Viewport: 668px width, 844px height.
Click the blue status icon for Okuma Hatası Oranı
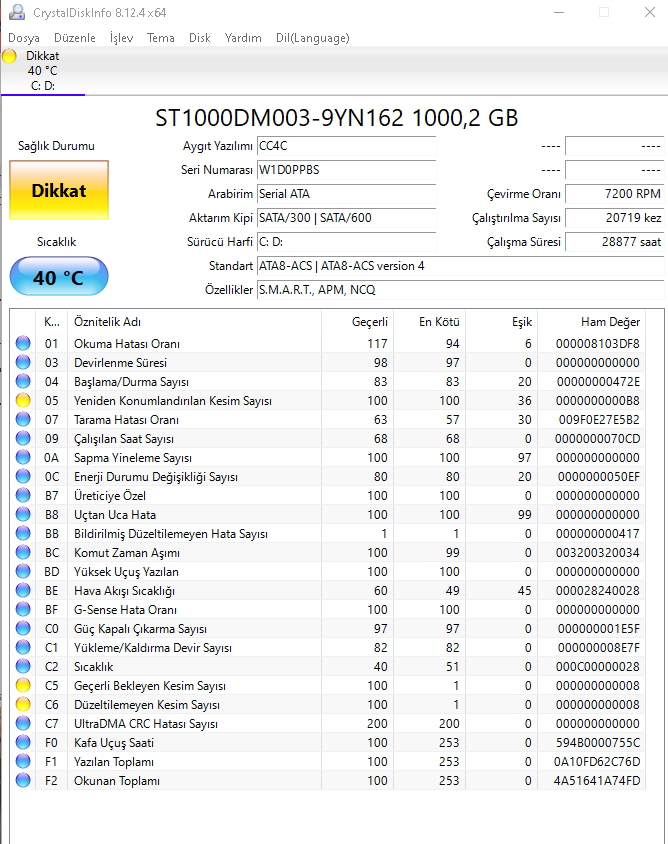click(x=24, y=344)
